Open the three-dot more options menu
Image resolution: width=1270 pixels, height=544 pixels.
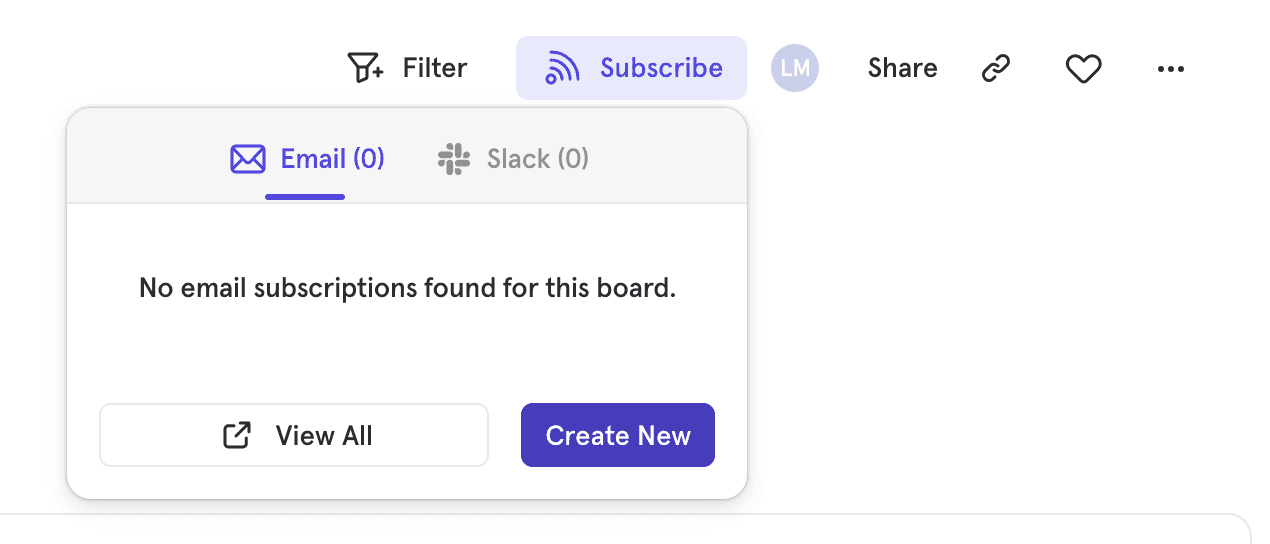coord(1170,68)
